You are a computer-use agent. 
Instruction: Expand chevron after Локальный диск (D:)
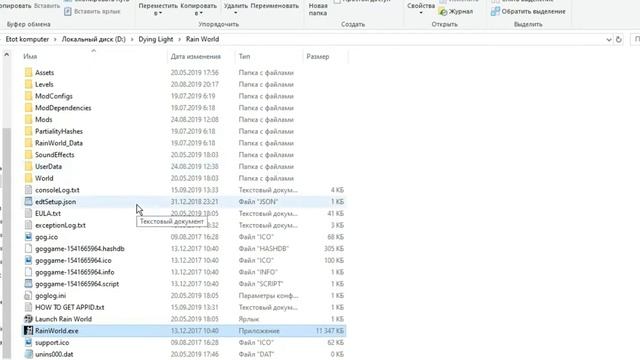pyautogui.click(x=132, y=40)
